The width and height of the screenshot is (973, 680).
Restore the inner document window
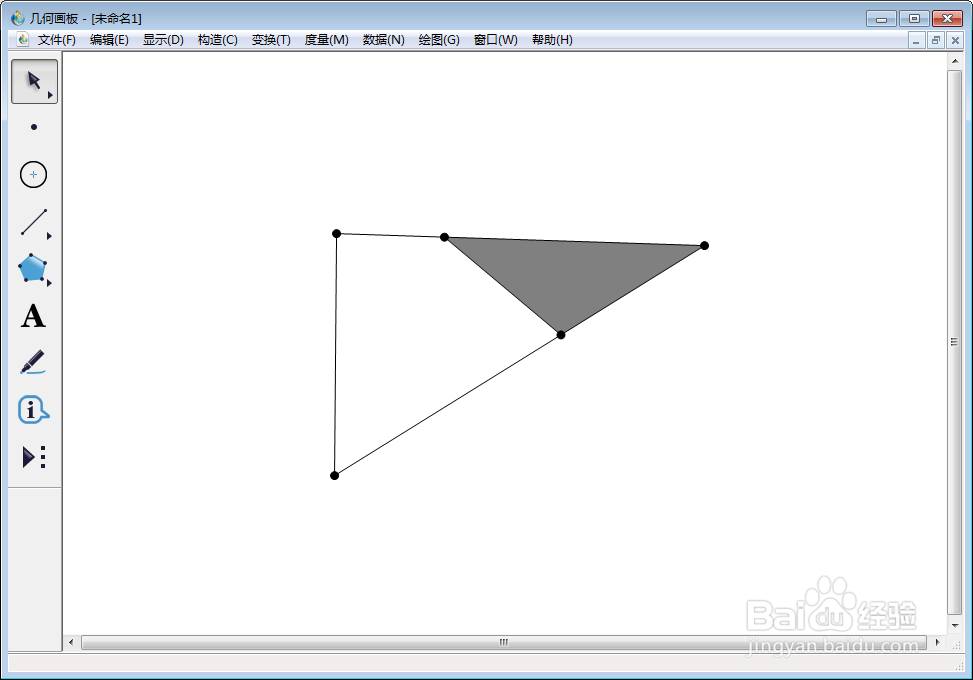936,41
